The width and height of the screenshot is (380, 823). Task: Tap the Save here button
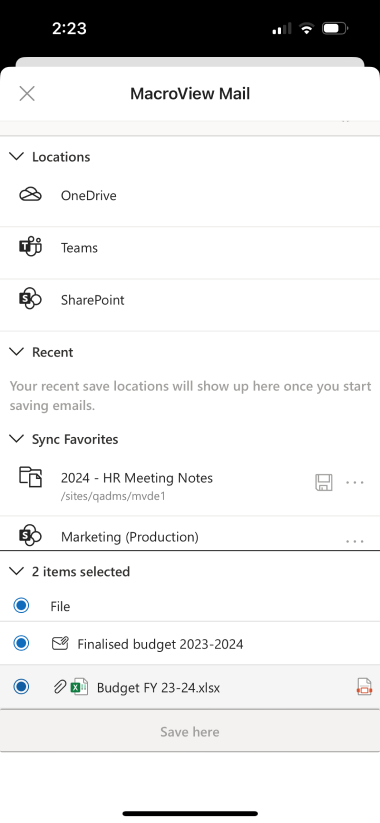190,731
